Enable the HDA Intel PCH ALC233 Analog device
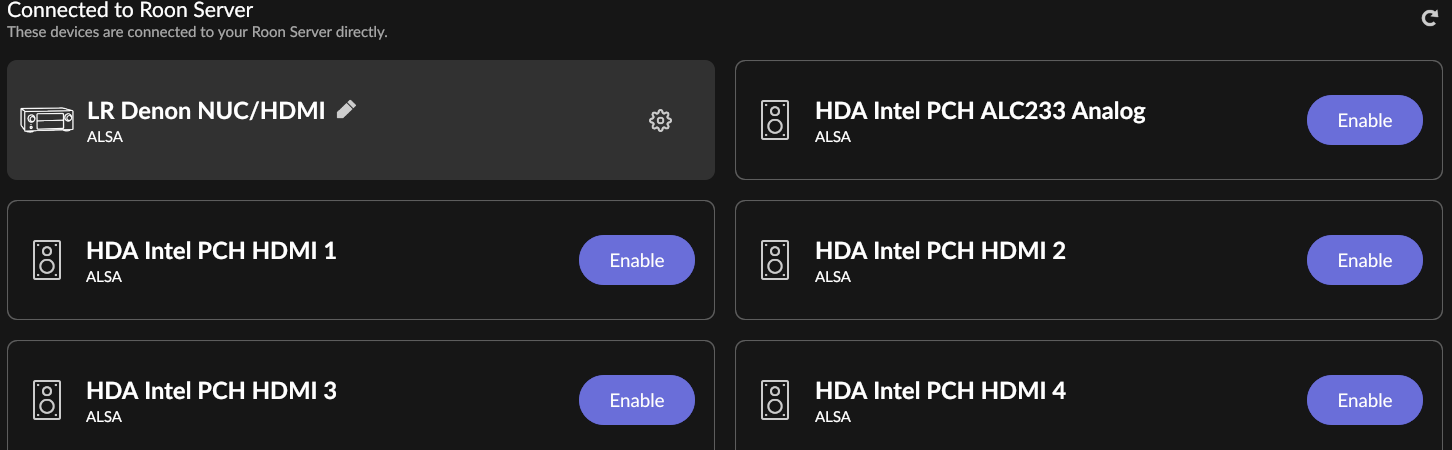Screen dimensions: 1452x450 pos(1364,120)
